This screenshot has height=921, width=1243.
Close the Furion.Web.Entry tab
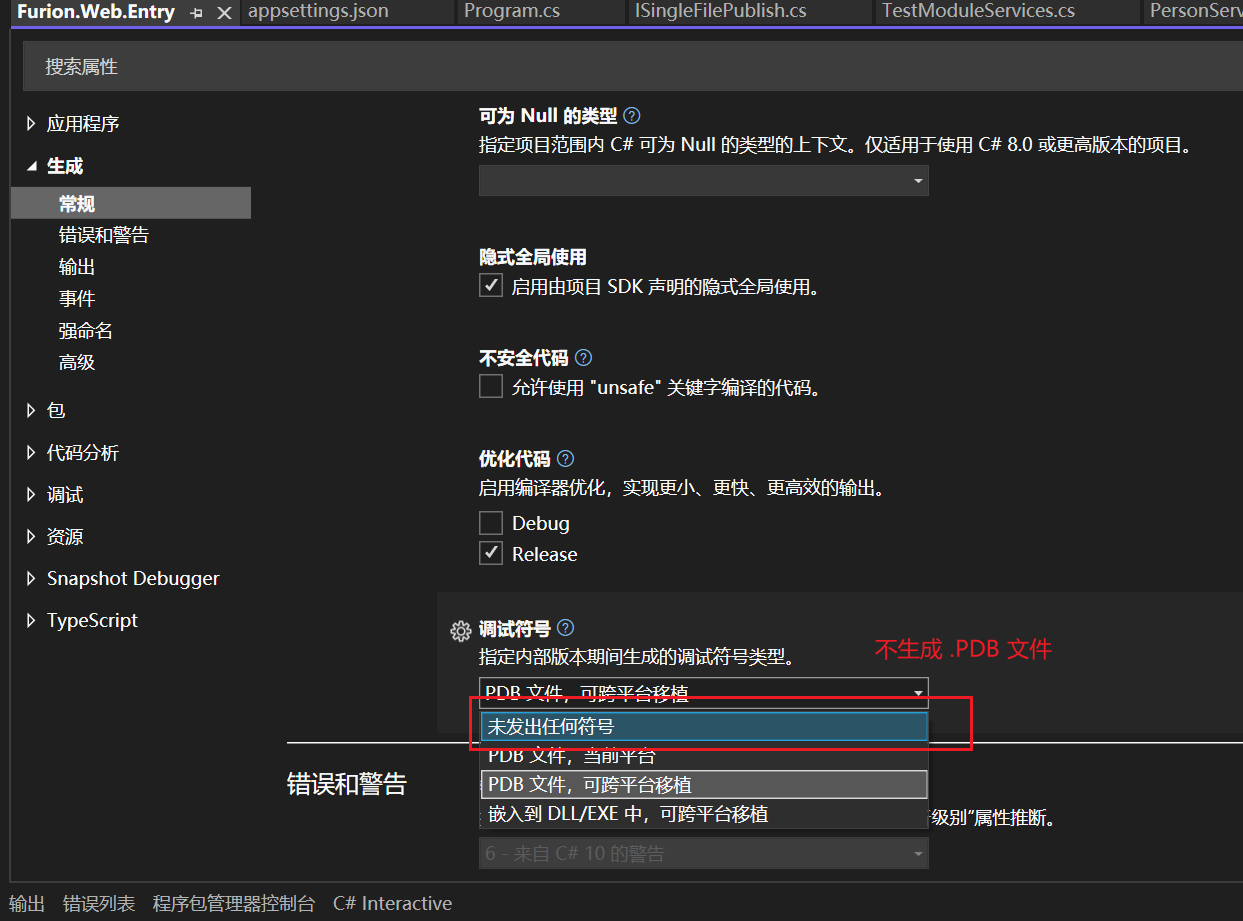coord(224,13)
